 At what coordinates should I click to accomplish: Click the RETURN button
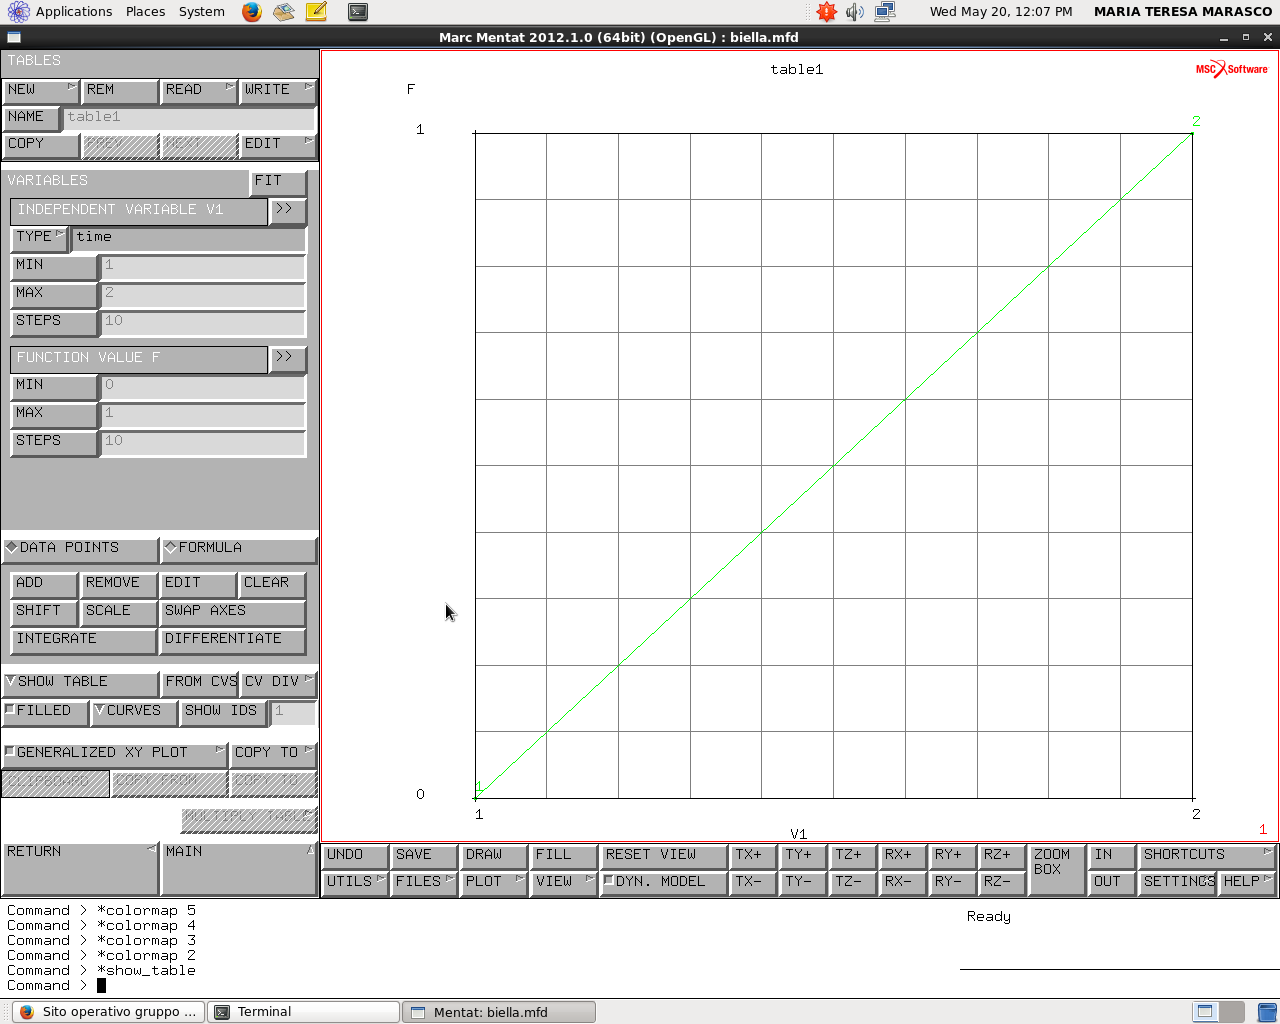[80, 868]
